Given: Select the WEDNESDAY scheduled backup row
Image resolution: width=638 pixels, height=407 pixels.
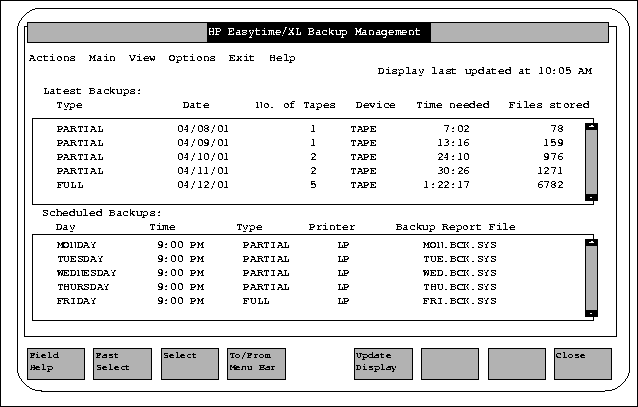Looking at the screenshot, I should click(277, 273).
